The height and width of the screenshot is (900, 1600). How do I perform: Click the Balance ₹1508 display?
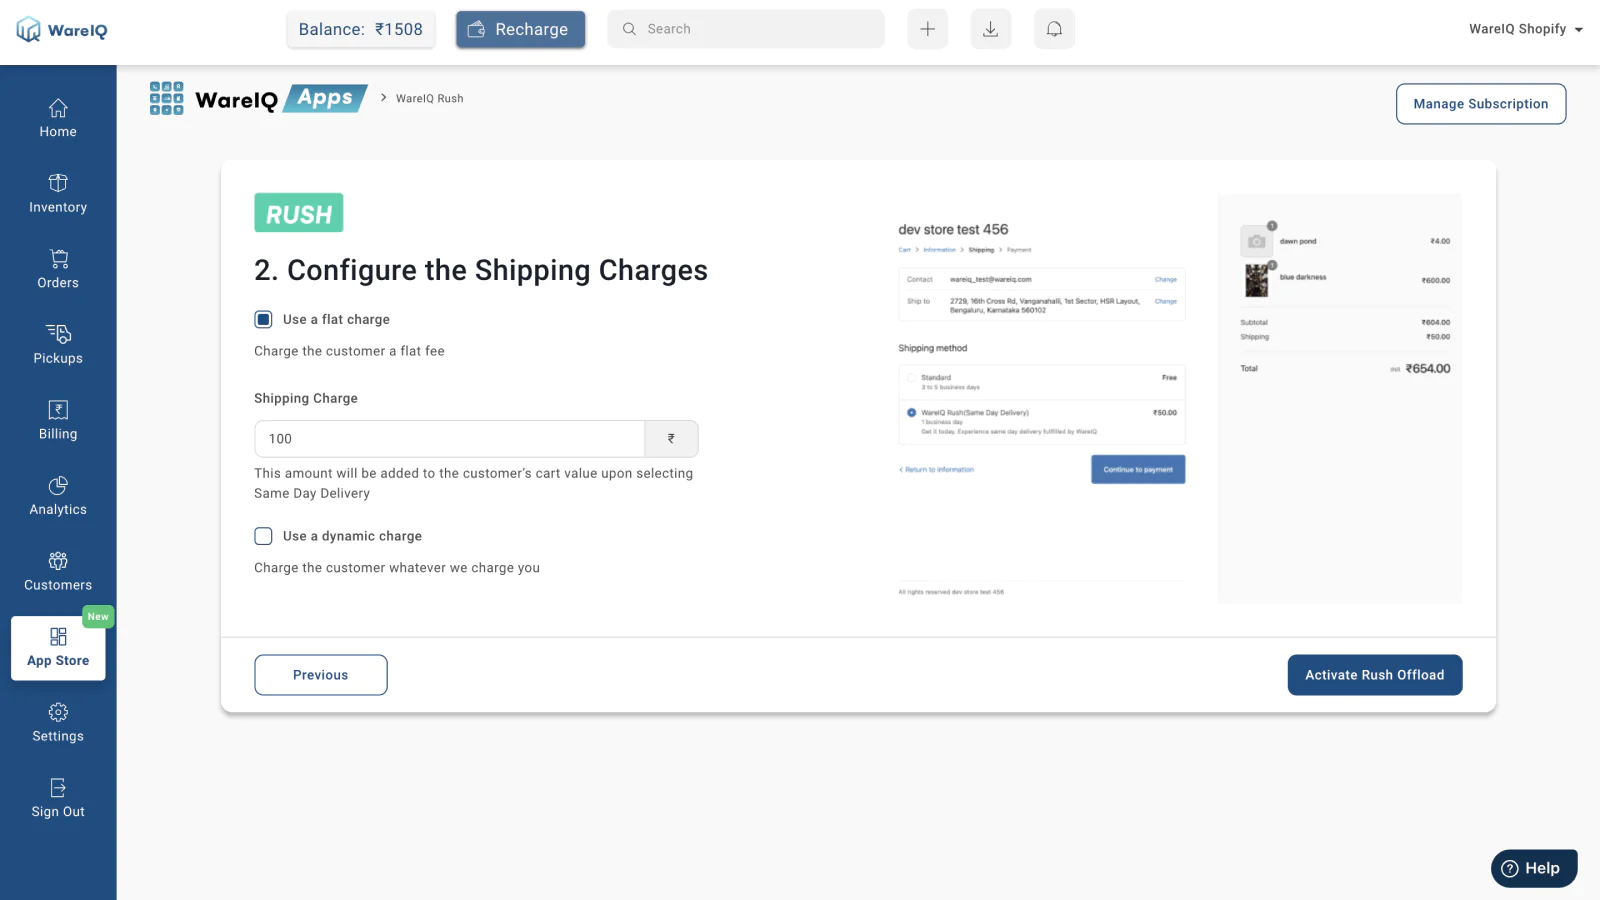361,29
